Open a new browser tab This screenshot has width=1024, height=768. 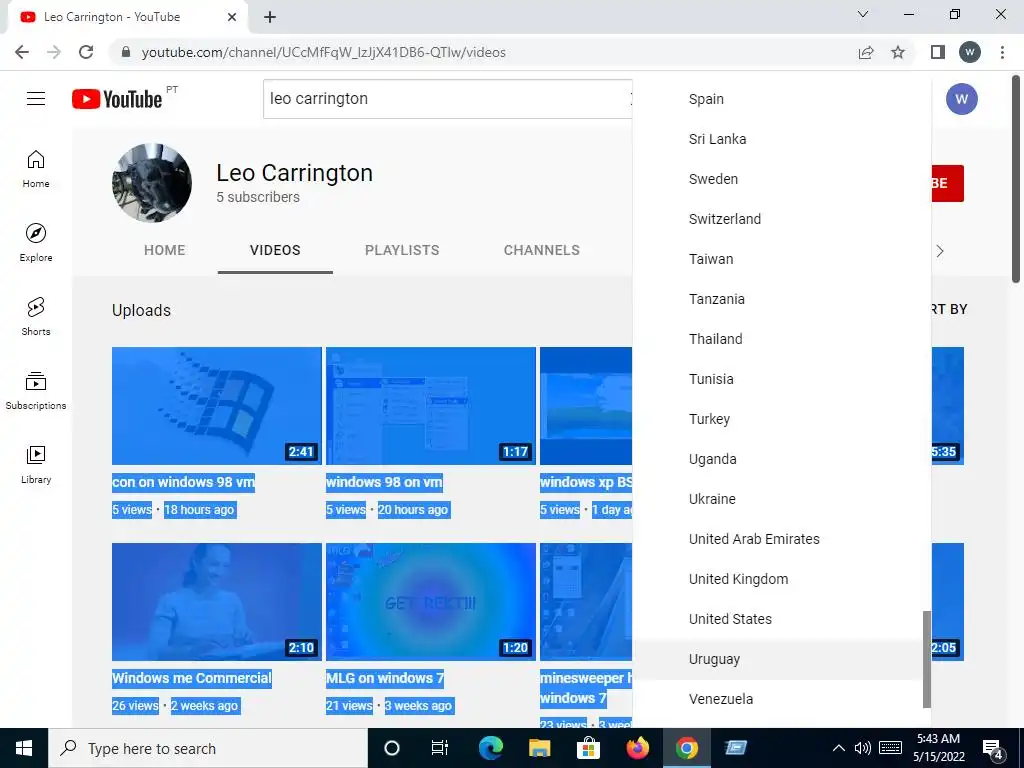(270, 17)
